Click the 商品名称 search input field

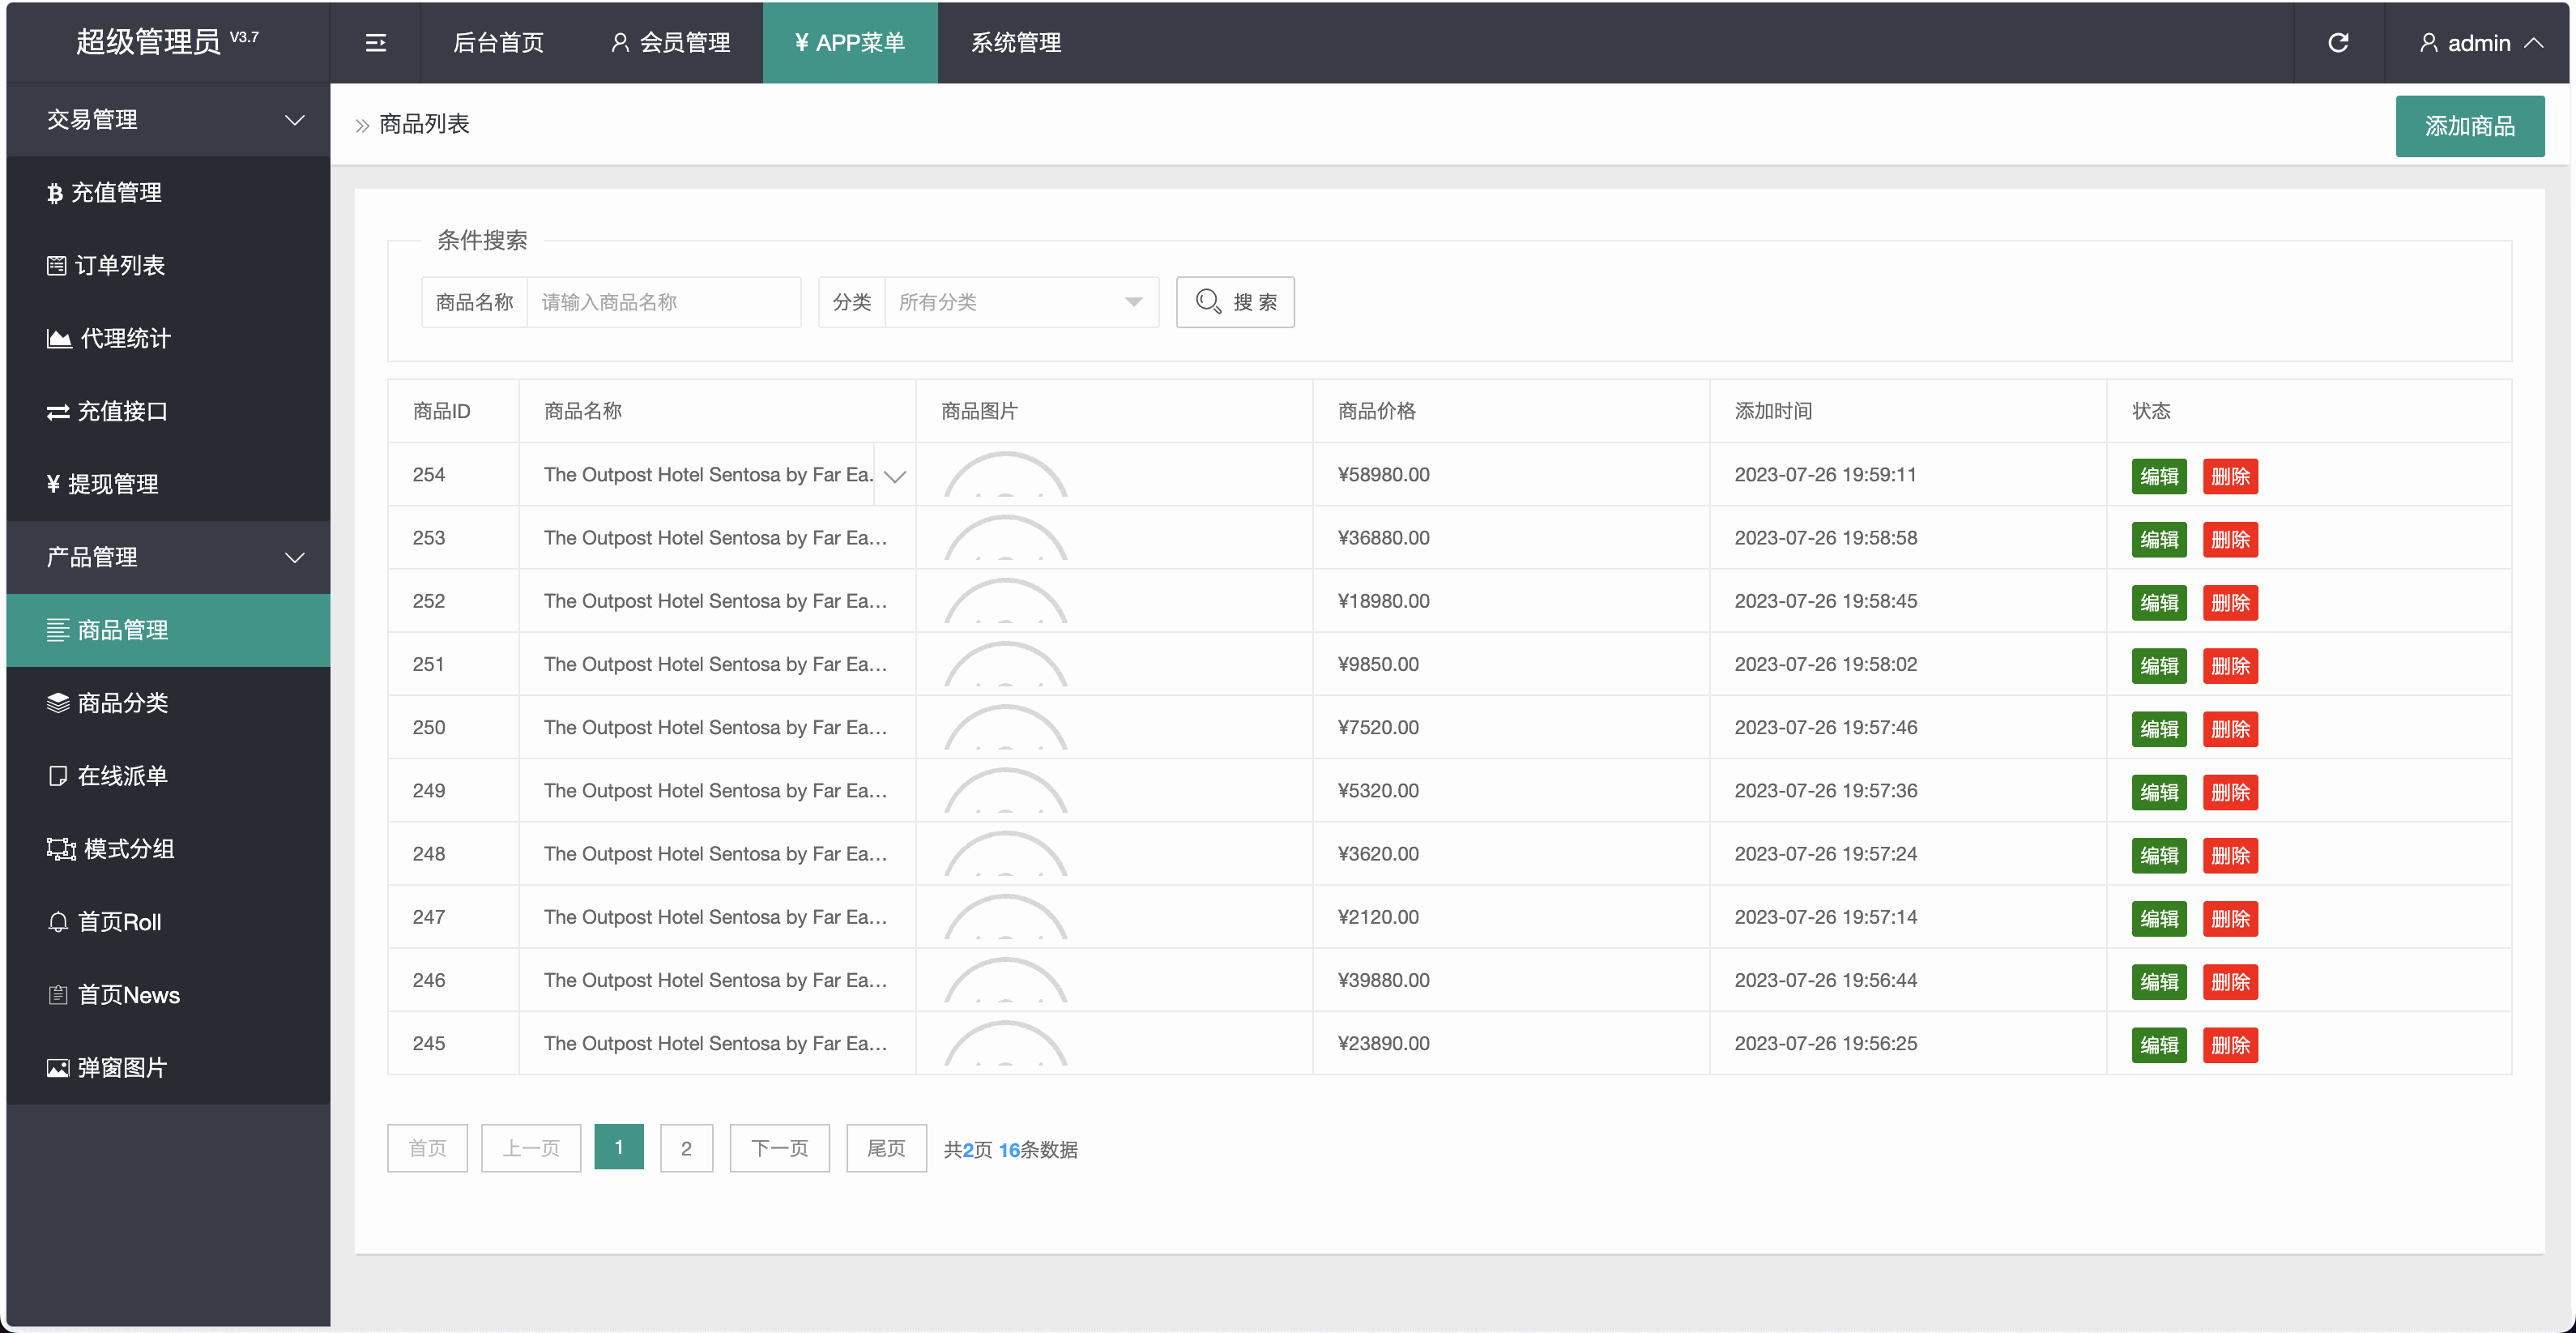coord(663,302)
